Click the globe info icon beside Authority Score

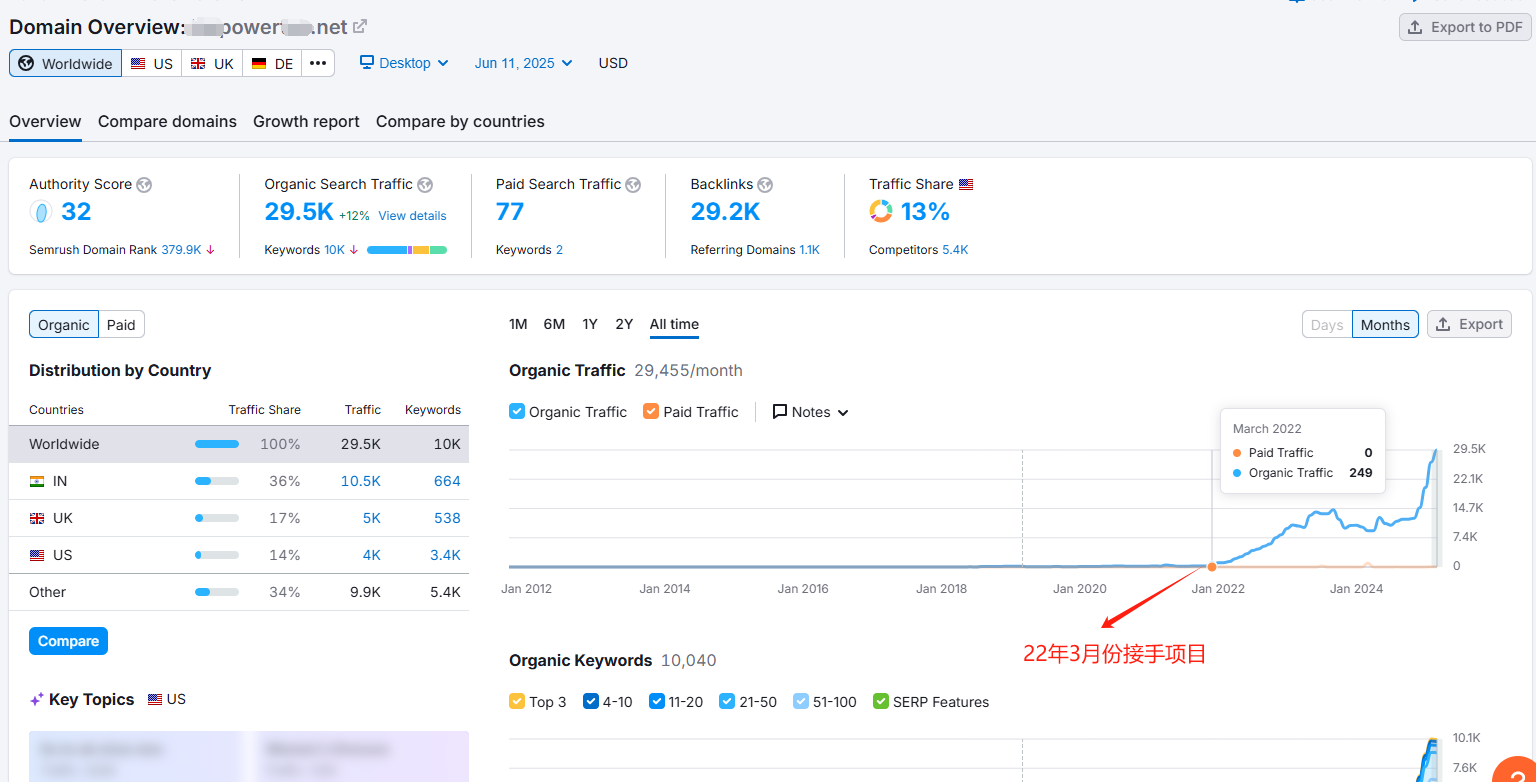click(144, 185)
